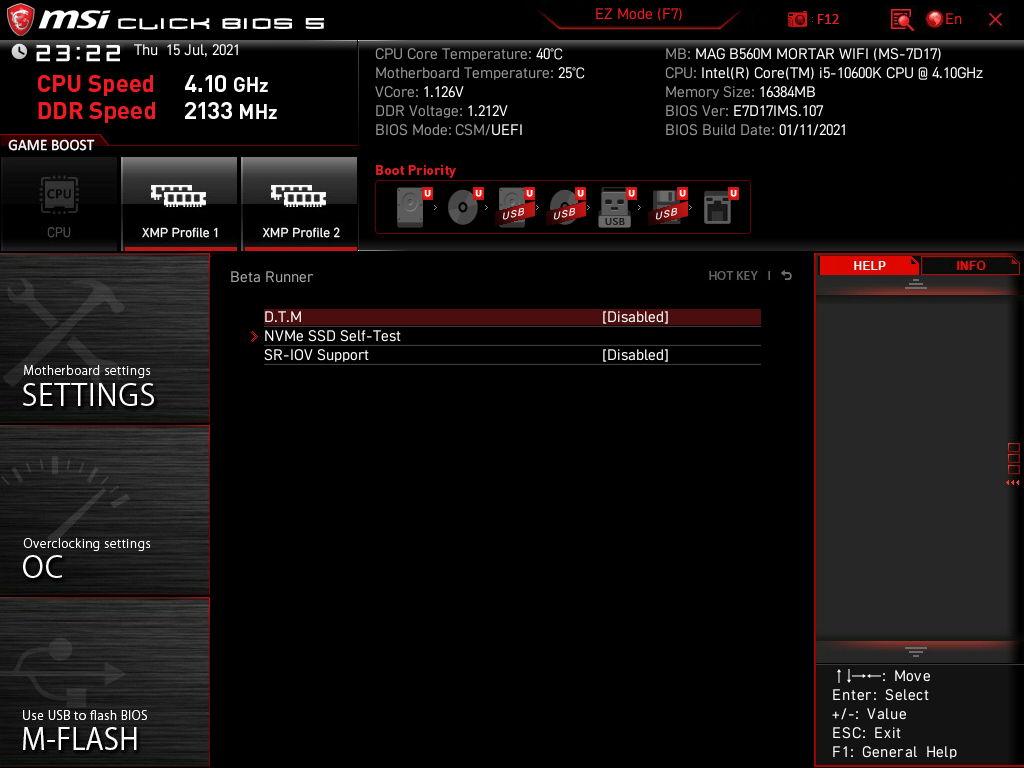Open M-FLASH to flash BIOS
Image resolution: width=1024 pixels, height=768 pixels.
point(105,684)
